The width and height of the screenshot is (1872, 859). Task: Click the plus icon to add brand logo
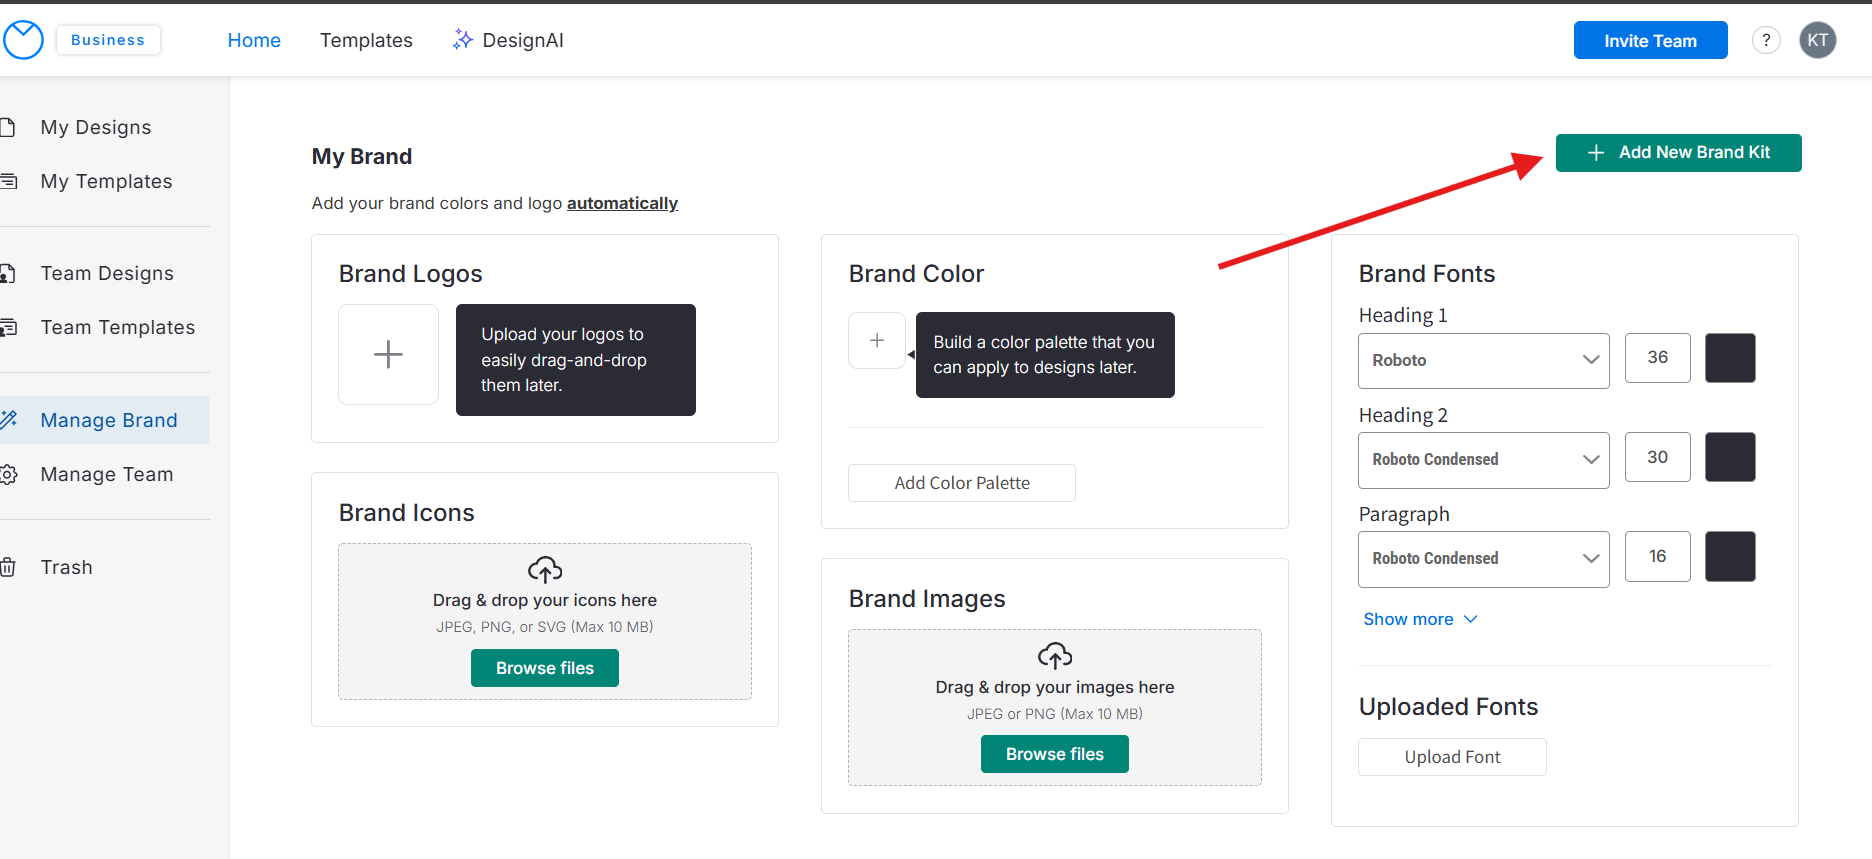(388, 355)
